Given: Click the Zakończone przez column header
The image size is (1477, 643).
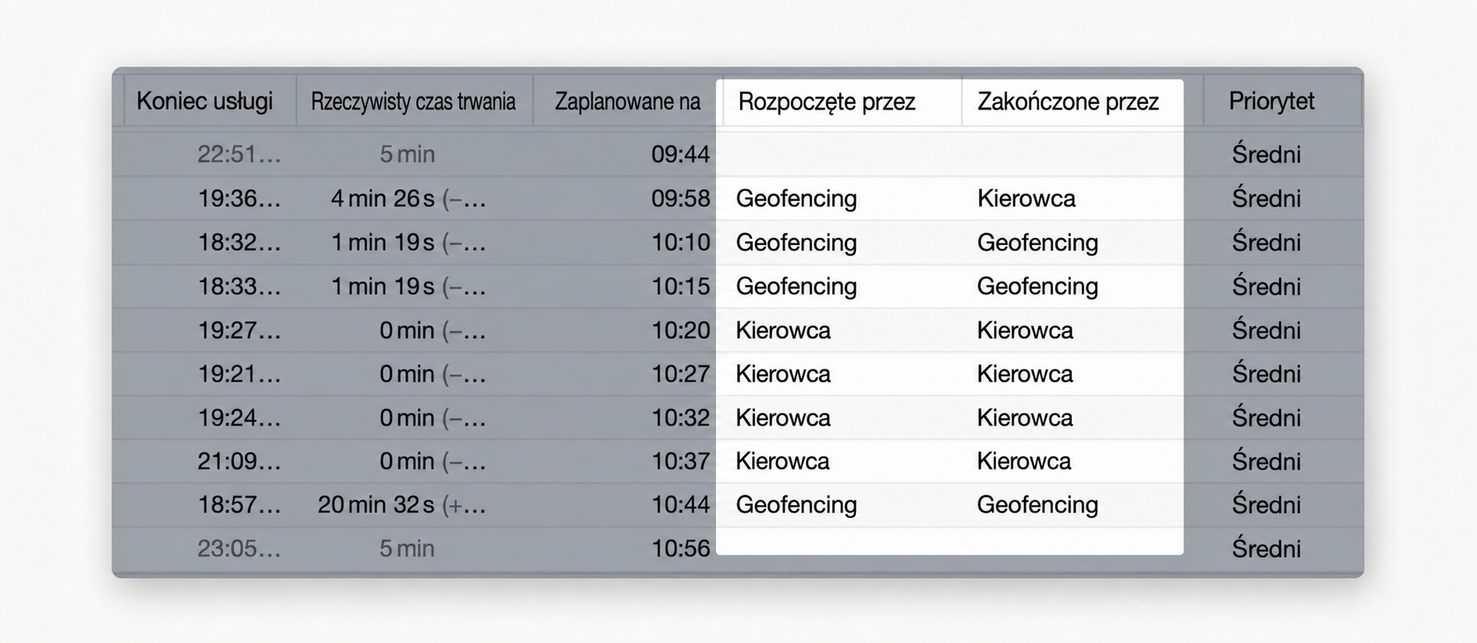Looking at the screenshot, I should (x=1068, y=101).
